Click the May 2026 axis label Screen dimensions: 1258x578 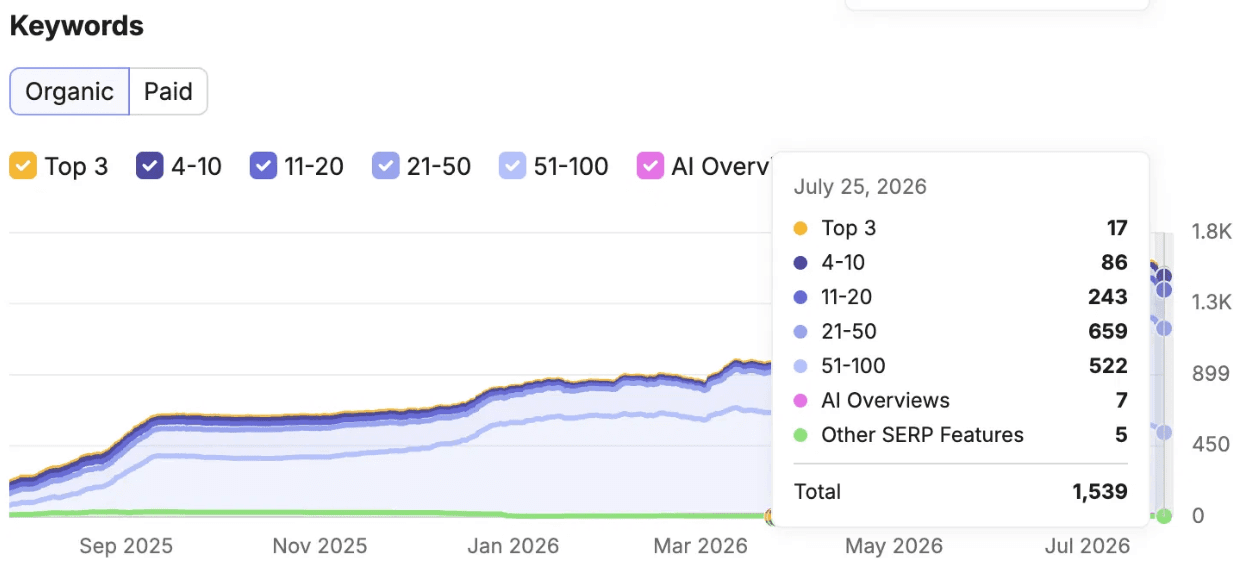coord(894,546)
